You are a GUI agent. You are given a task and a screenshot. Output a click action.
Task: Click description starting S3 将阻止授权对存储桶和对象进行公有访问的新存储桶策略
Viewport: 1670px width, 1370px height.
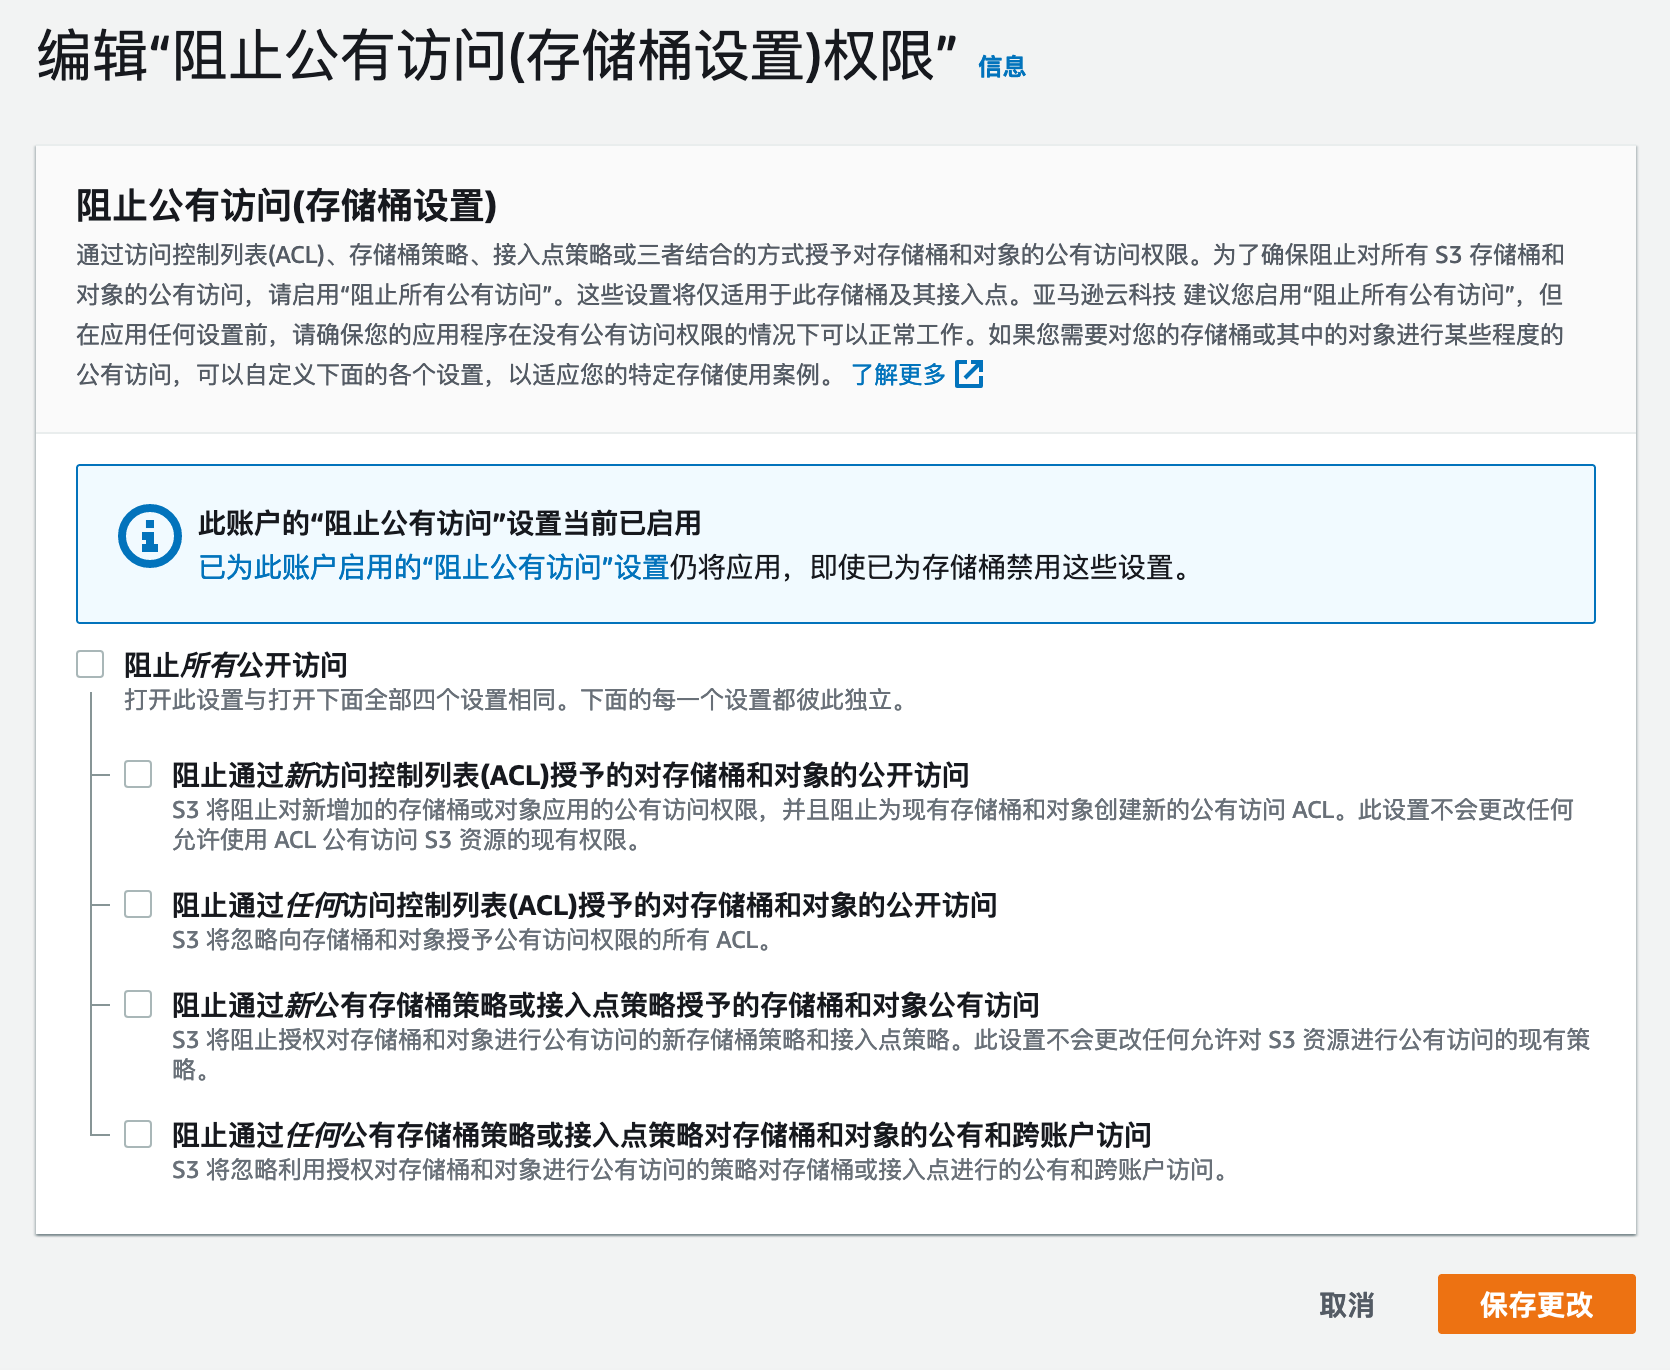[881, 1055]
